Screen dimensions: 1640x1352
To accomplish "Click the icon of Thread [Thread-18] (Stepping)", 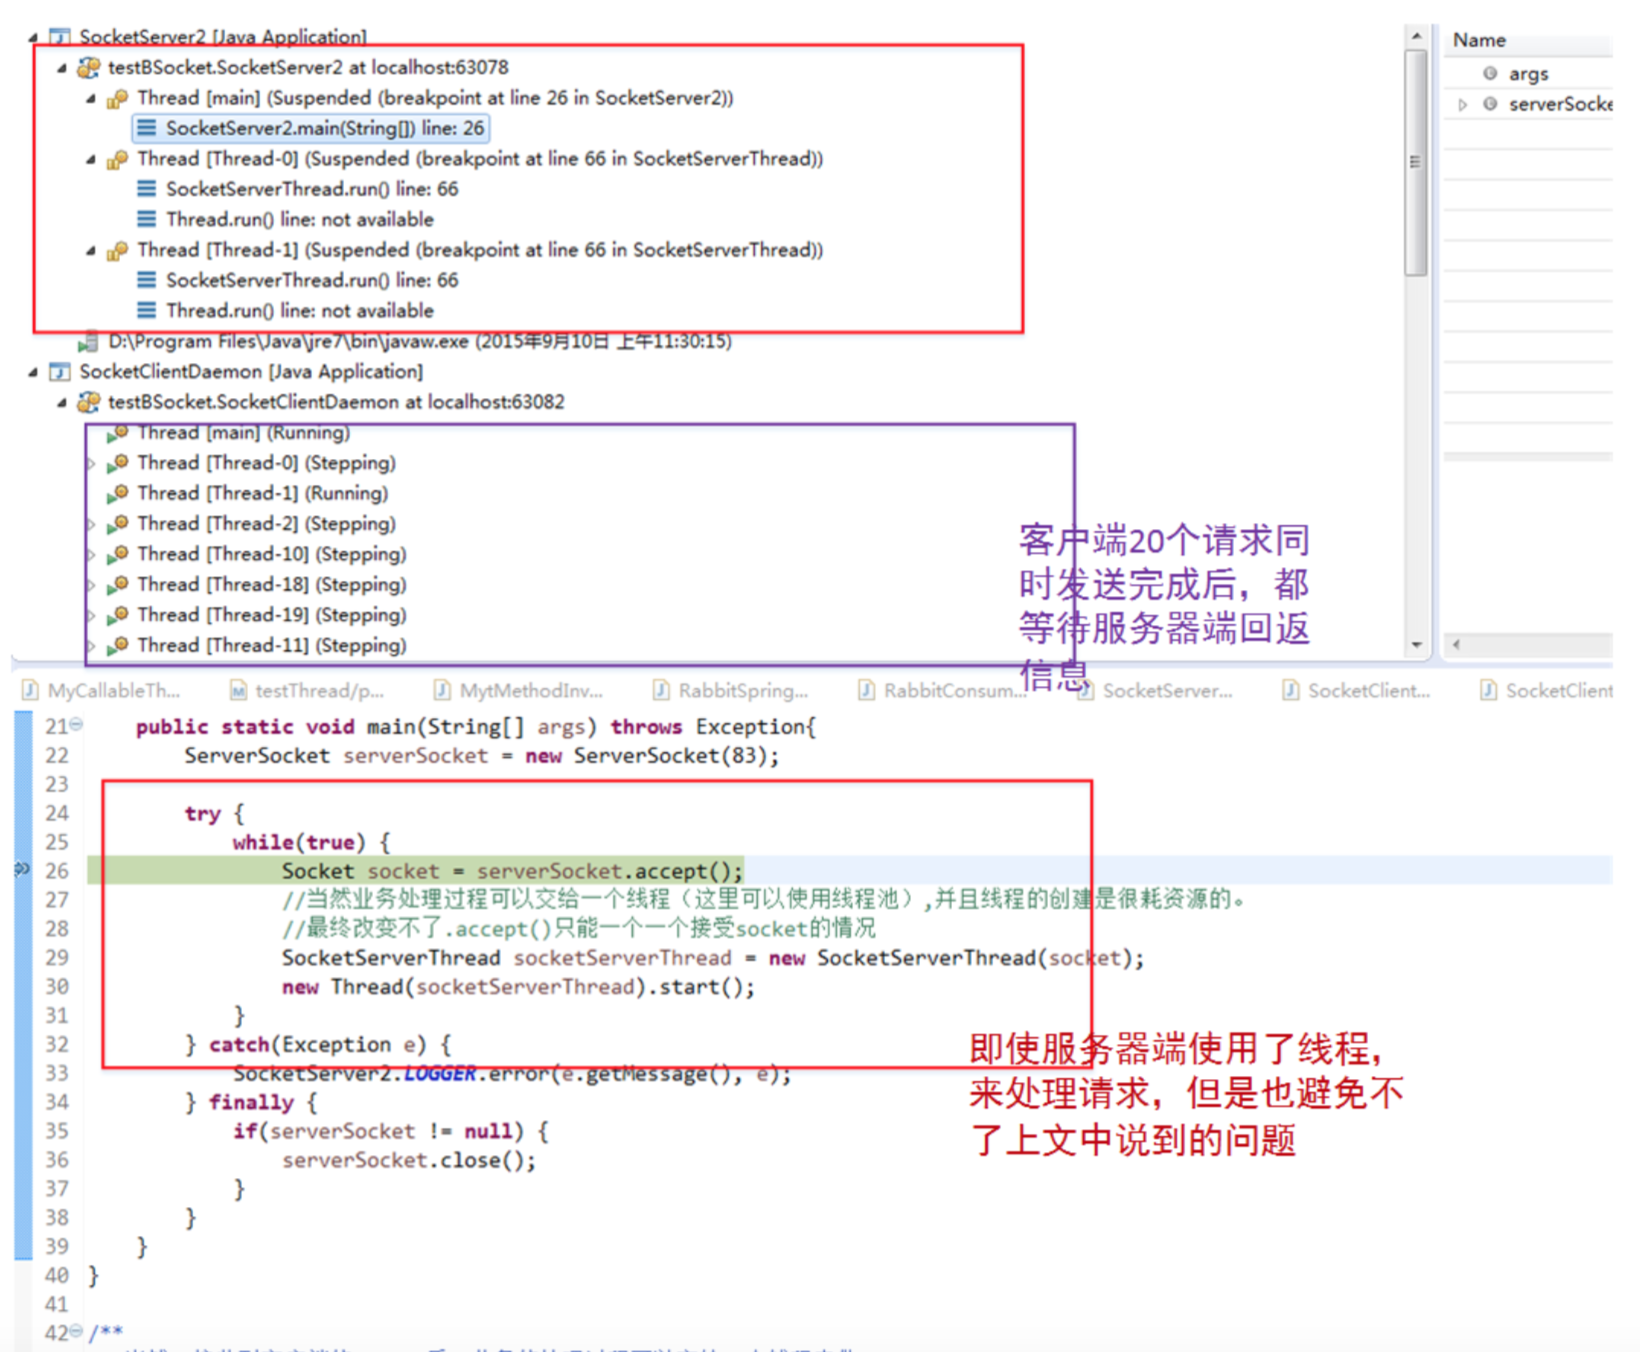I will click(118, 585).
